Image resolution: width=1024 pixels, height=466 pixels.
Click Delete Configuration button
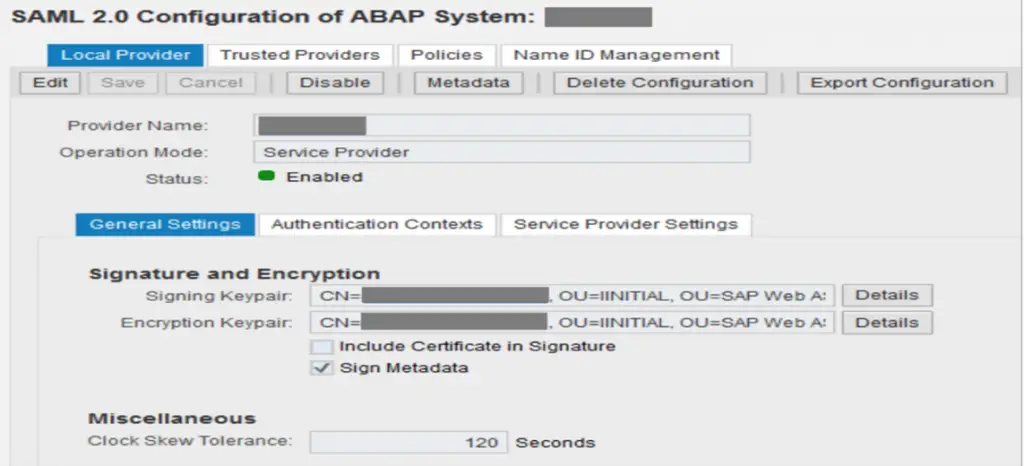[660, 83]
